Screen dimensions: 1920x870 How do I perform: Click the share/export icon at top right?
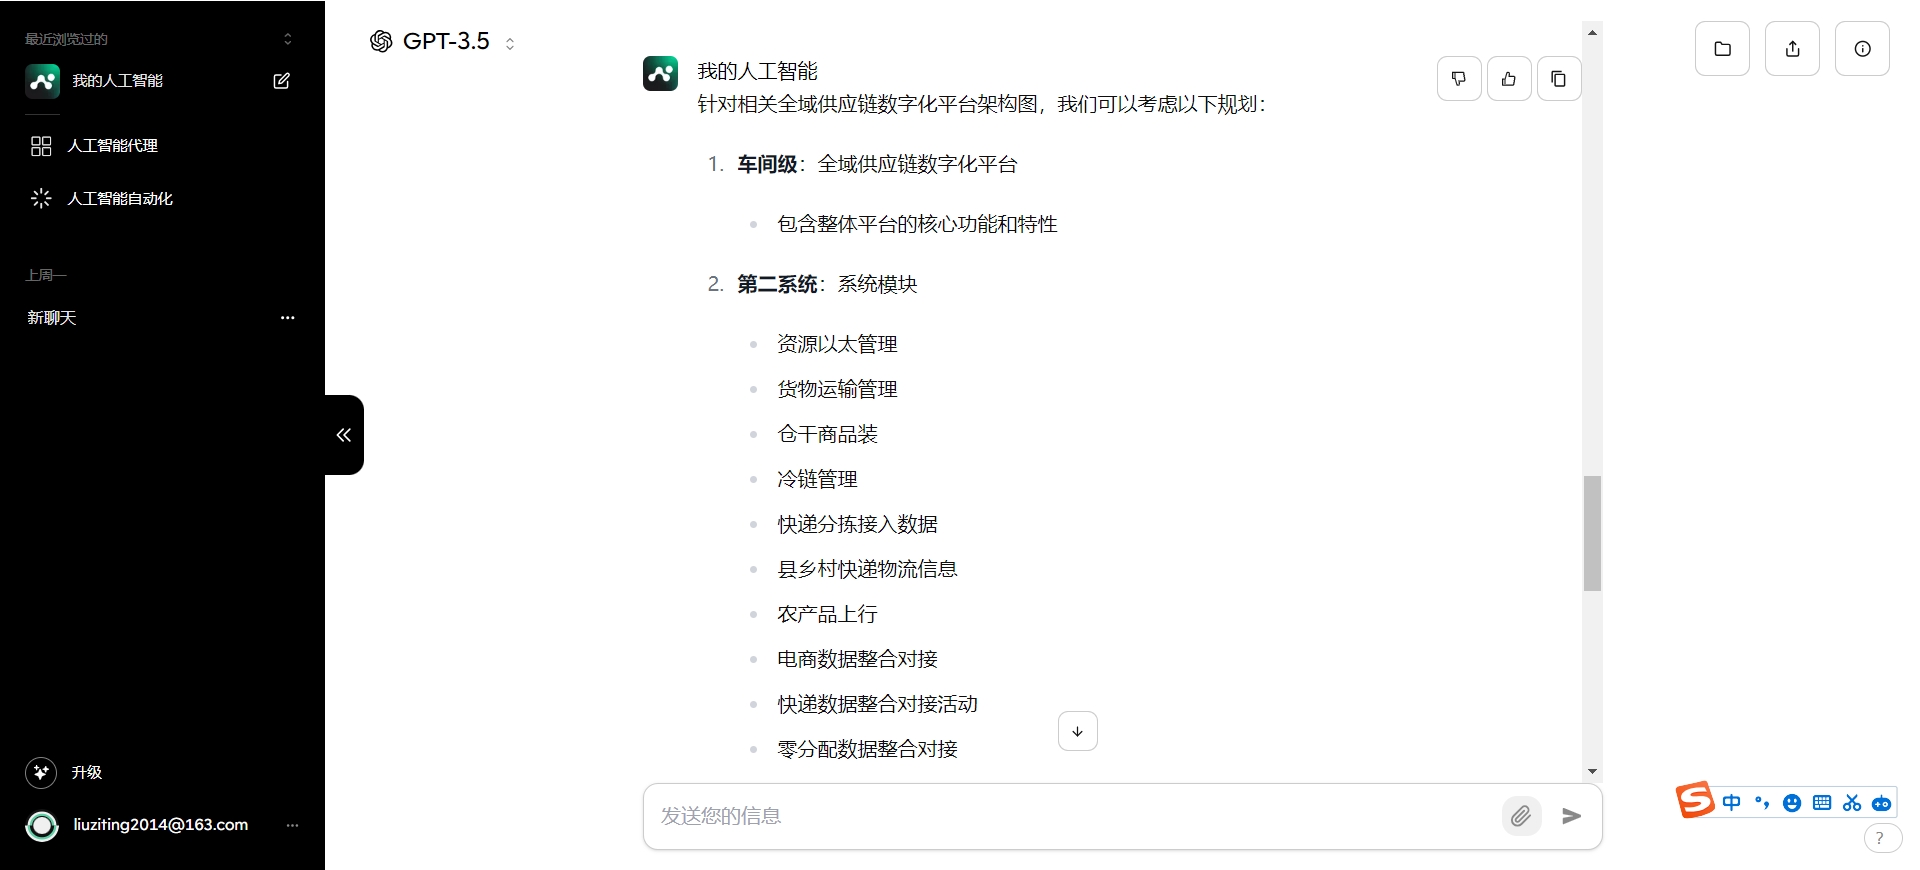[1792, 48]
